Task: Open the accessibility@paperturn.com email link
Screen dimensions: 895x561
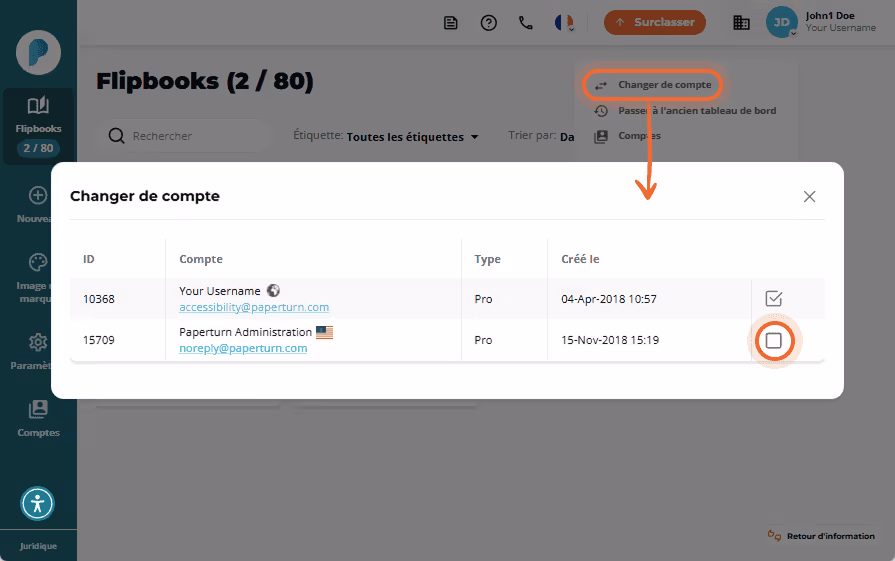Action: (x=254, y=307)
